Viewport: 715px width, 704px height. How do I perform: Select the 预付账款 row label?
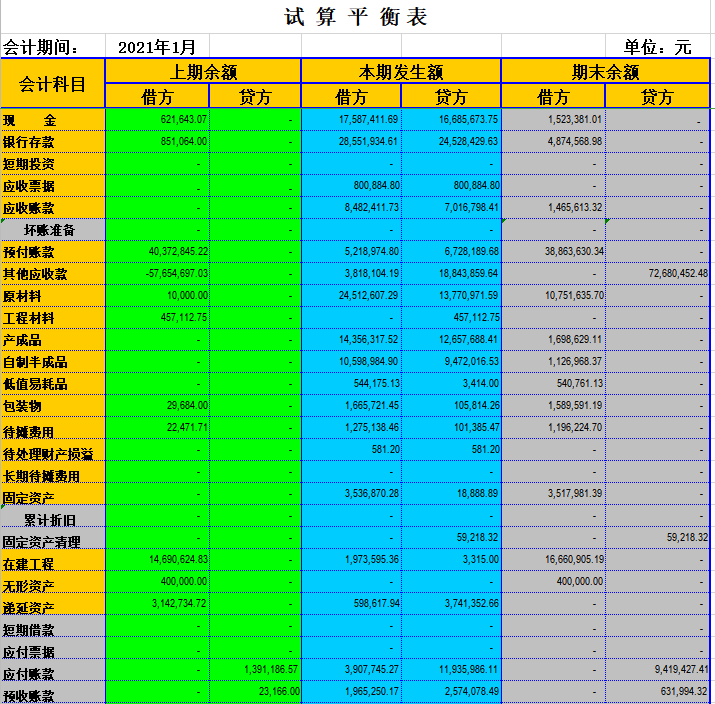click(x=53, y=252)
